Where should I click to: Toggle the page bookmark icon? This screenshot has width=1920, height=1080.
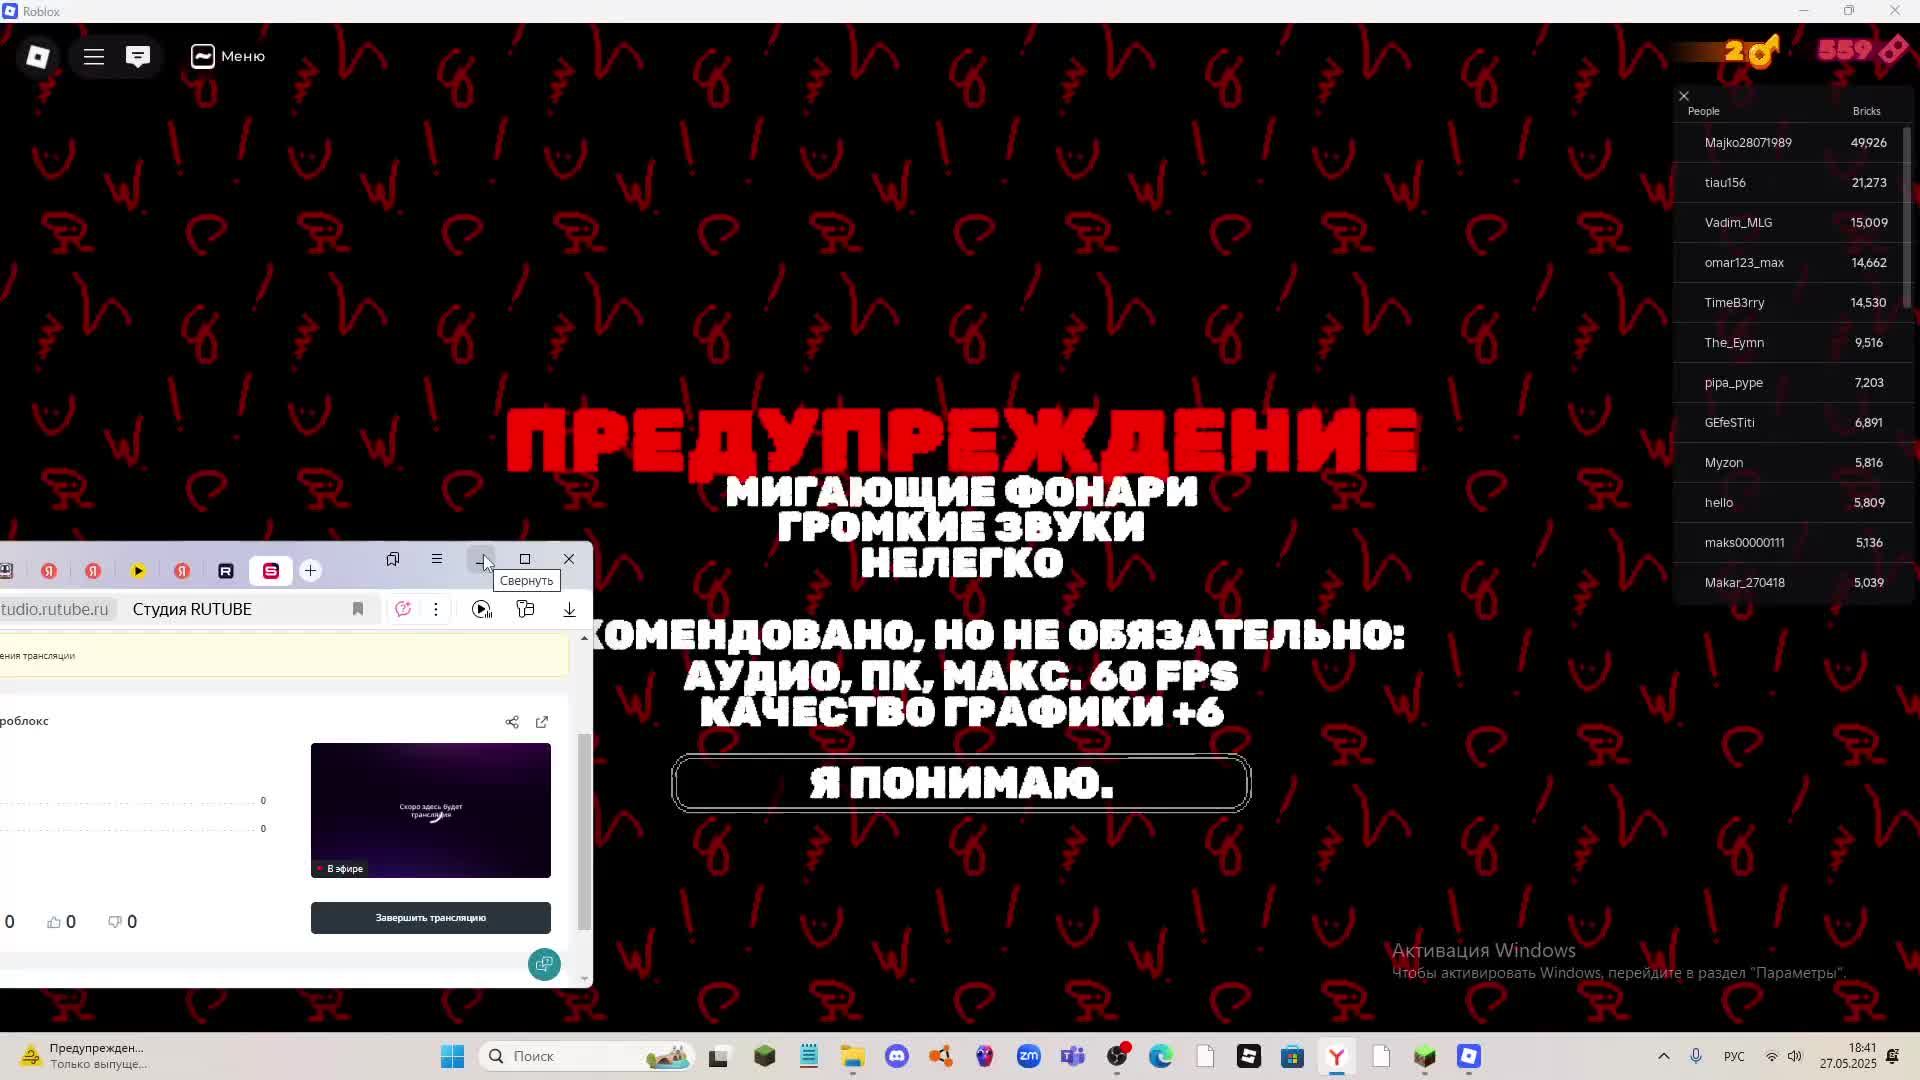[x=358, y=609]
